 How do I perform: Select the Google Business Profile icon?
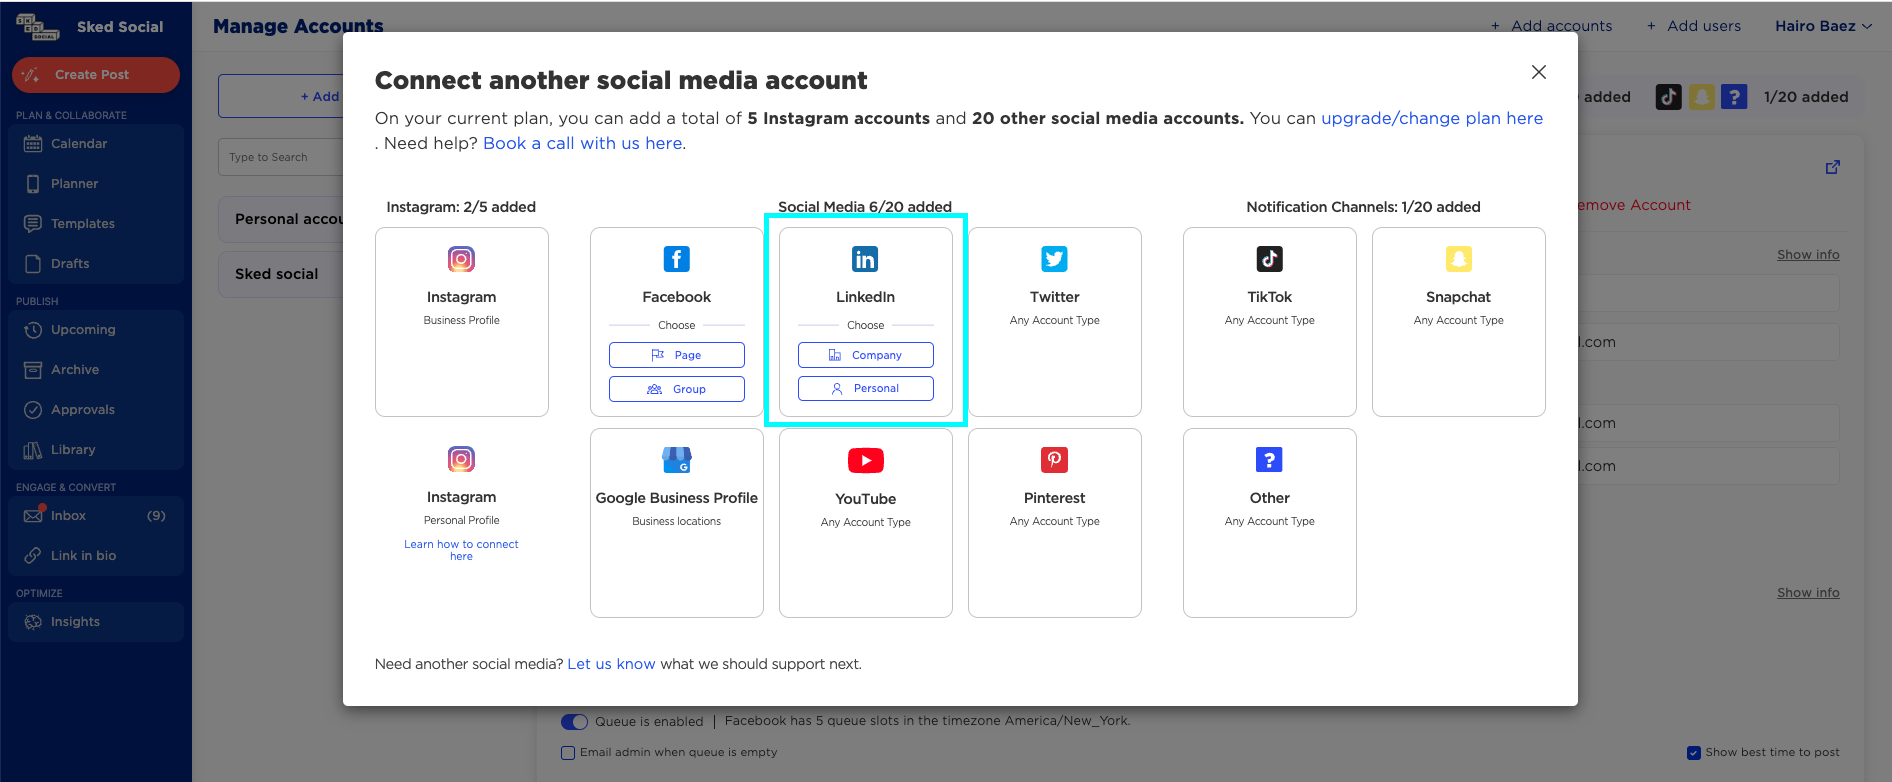pyautogui.click(x=677, y=460)
